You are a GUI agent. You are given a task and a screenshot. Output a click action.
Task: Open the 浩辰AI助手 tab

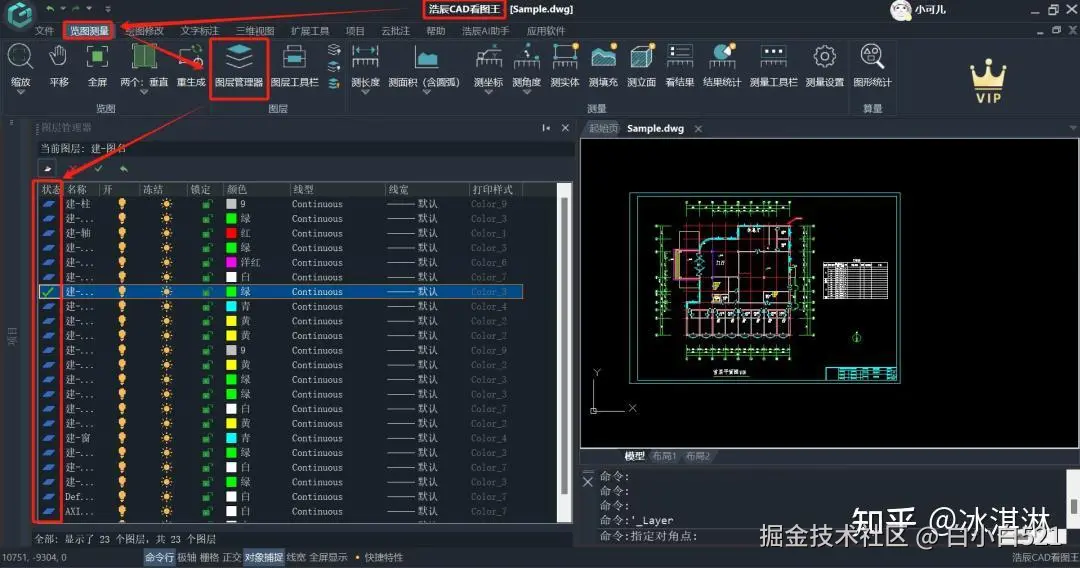click(x=485, y=31)
